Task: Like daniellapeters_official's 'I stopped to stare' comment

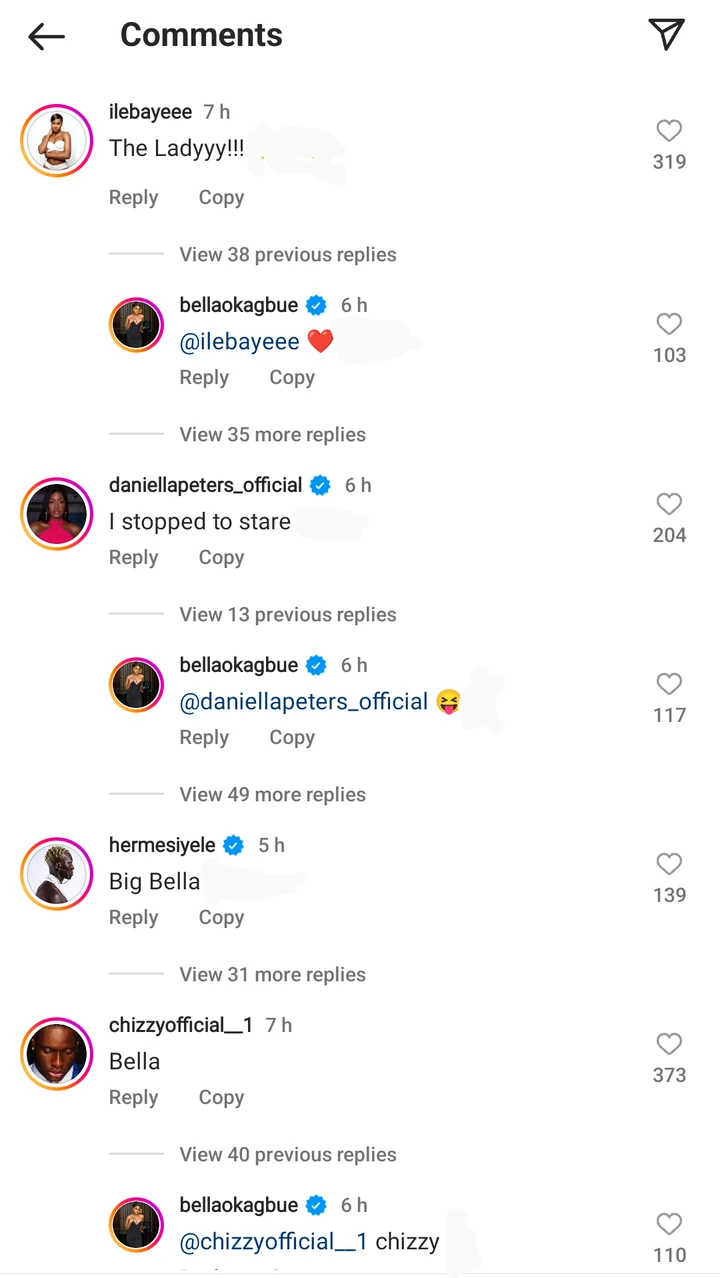Action: (669, 504)
